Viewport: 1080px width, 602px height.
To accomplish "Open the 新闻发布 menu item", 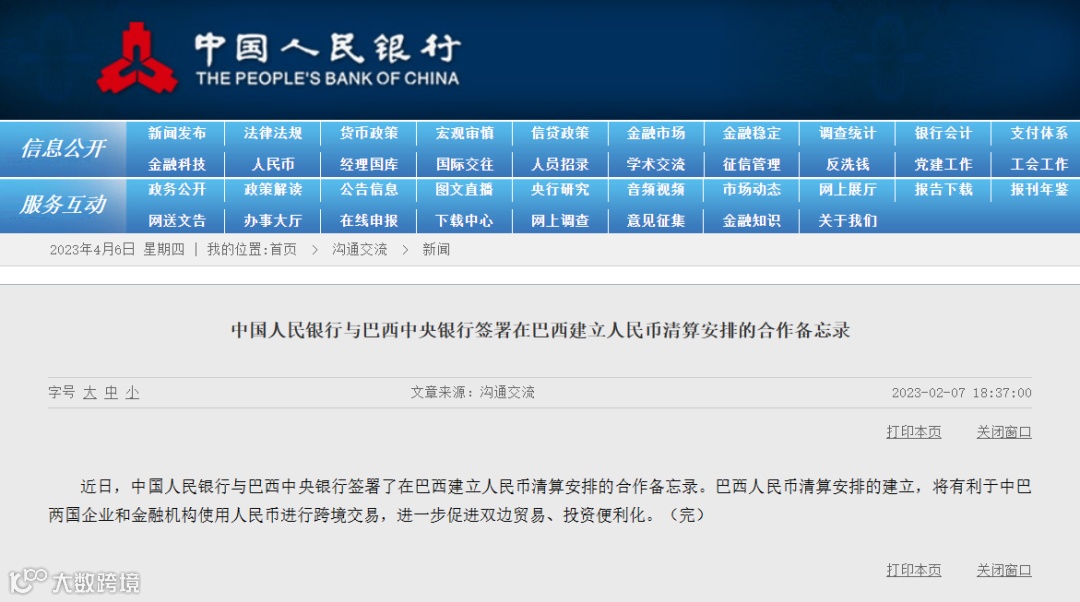I will [x=177, y=133].
